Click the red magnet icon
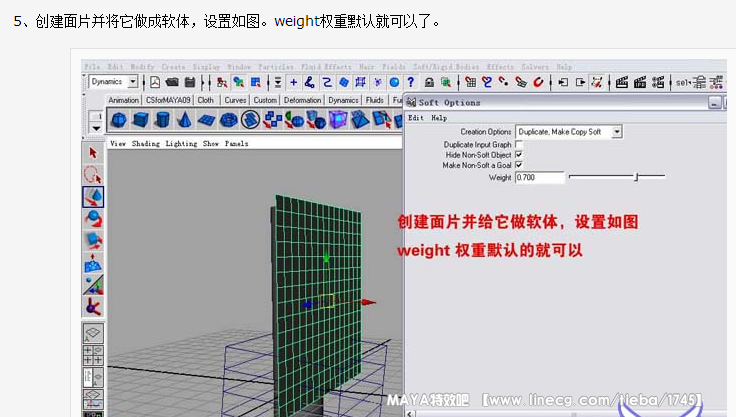Viewport: 736px width, 417px height. coord(538,83)
